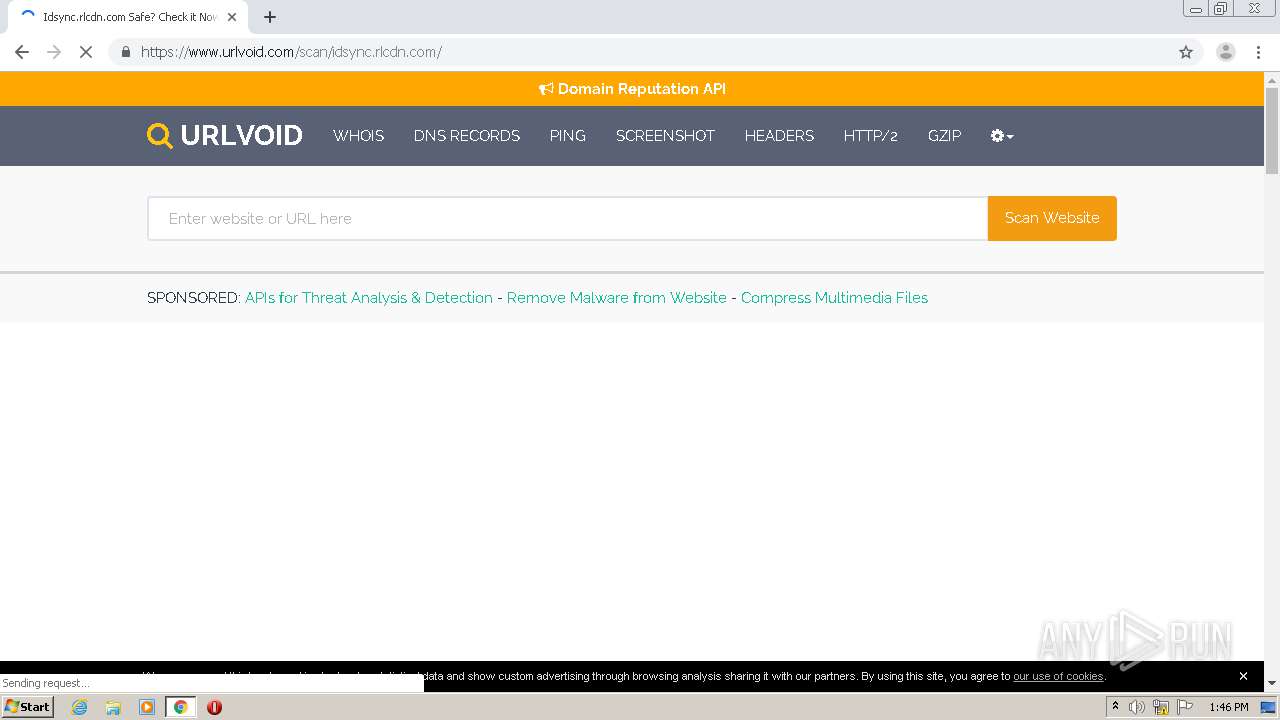
Task: Open the DNS RECORDS menu item
Action: [x=467, y=136]
